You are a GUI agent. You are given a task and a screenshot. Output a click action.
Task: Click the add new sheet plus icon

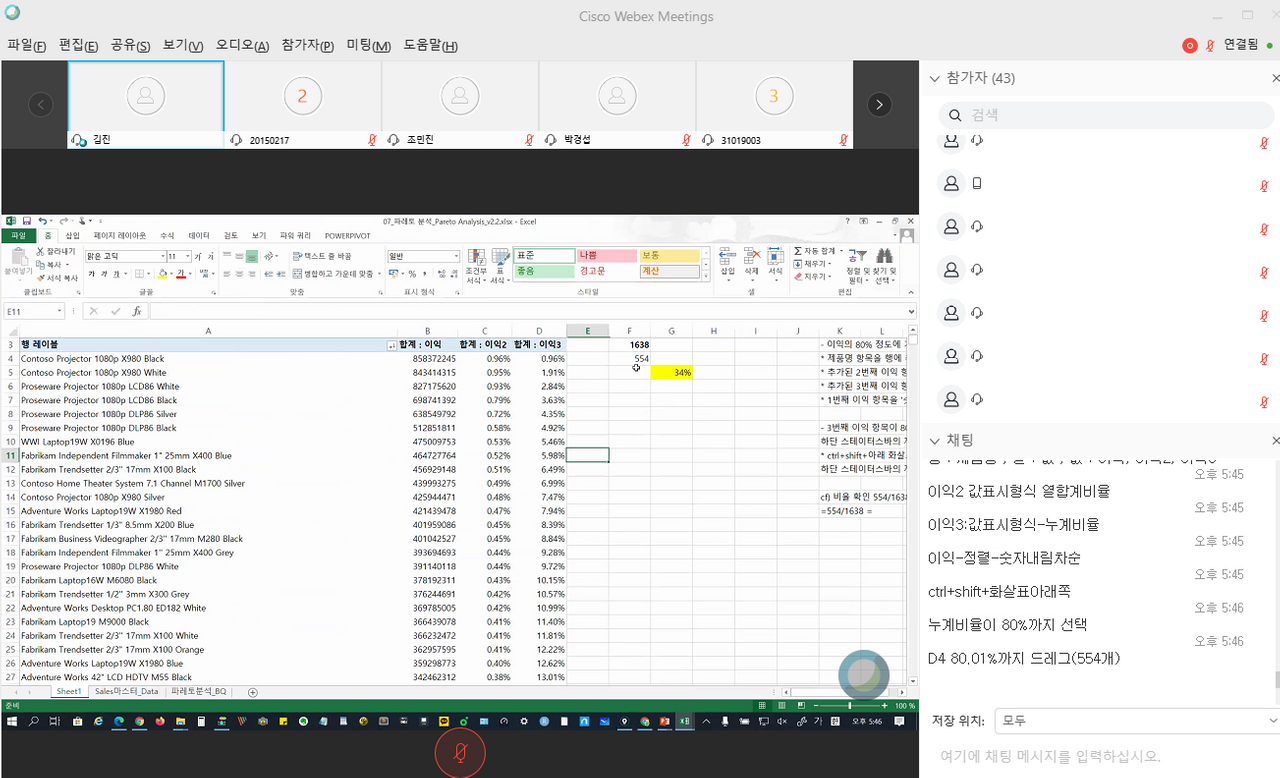click(x=252, y=692)
